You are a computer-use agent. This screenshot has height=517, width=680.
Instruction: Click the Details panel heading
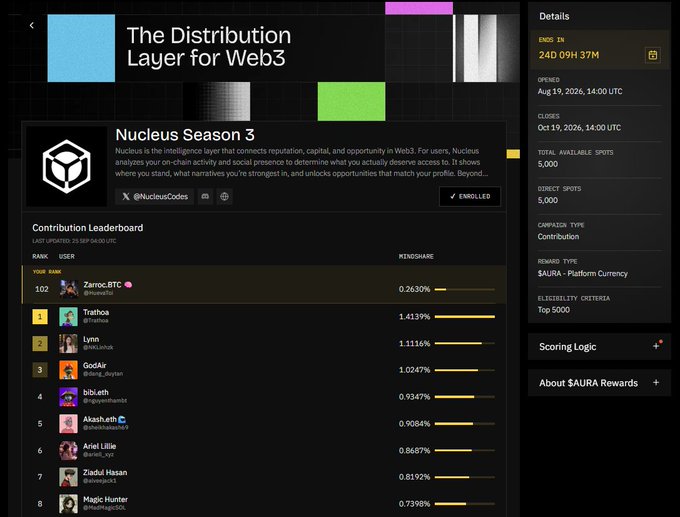pyautogui.click(x=554, y=16)
